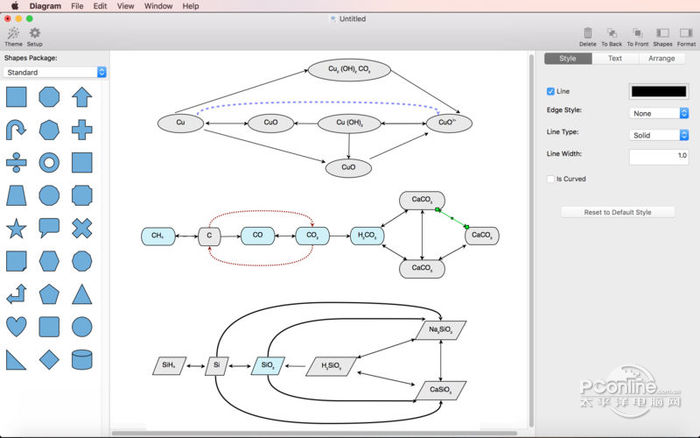Select the Na2SiO3 parallelogram node
This screenshot has width=700, height=438.
pos(441,330)
